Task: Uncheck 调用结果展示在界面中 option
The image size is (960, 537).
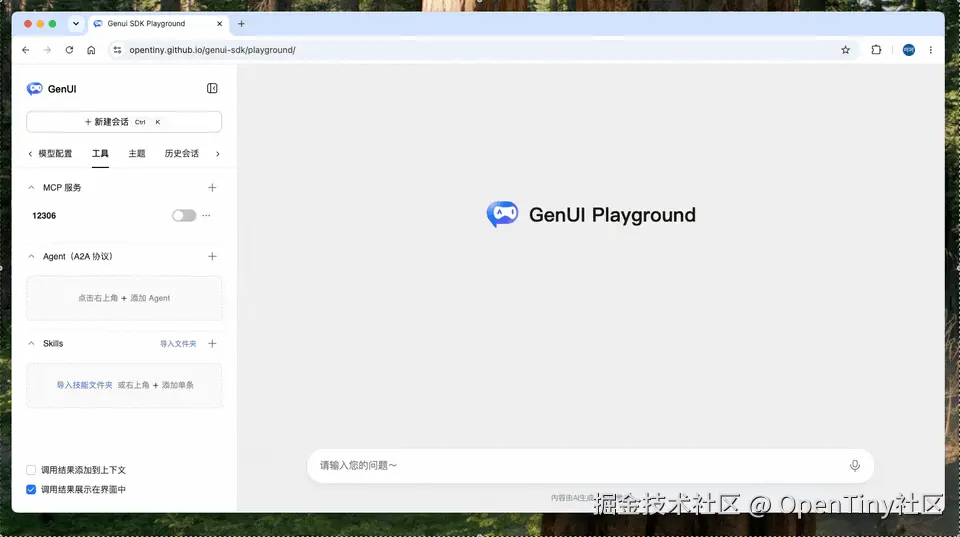Action: (31, 490)
